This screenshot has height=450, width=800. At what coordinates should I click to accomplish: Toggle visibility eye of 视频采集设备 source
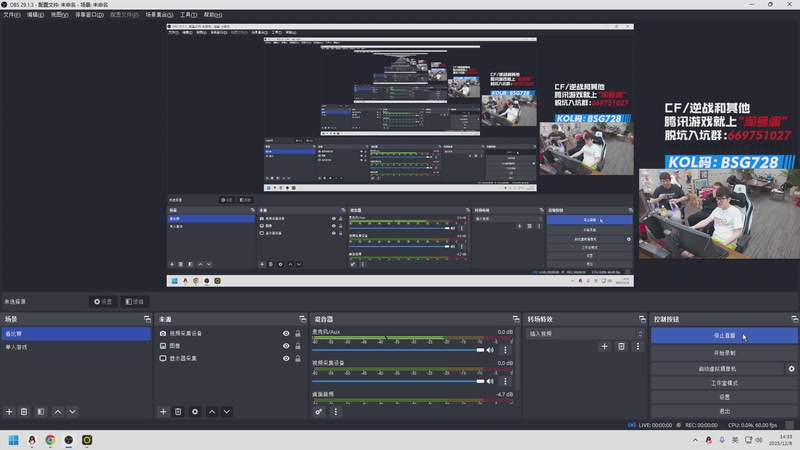coord(286,333)
